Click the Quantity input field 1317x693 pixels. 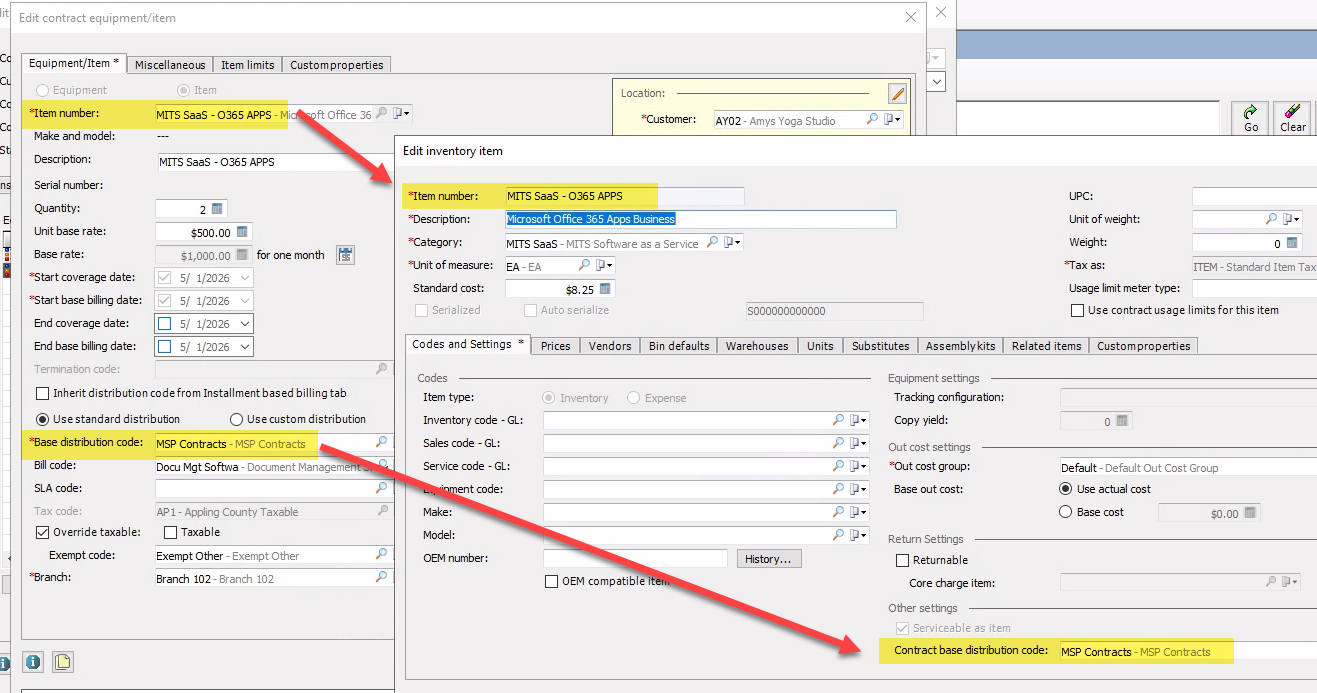click(182, 209)
